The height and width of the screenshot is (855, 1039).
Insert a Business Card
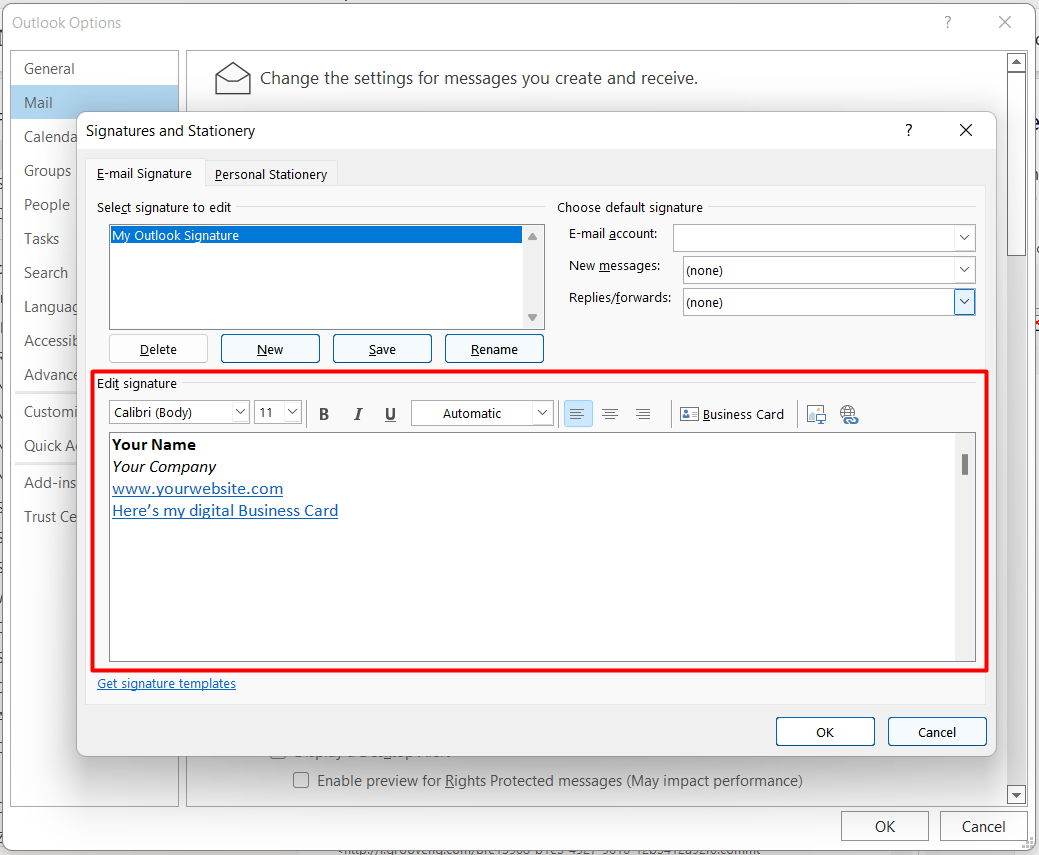pyautogui.click(x=732, y=414)
